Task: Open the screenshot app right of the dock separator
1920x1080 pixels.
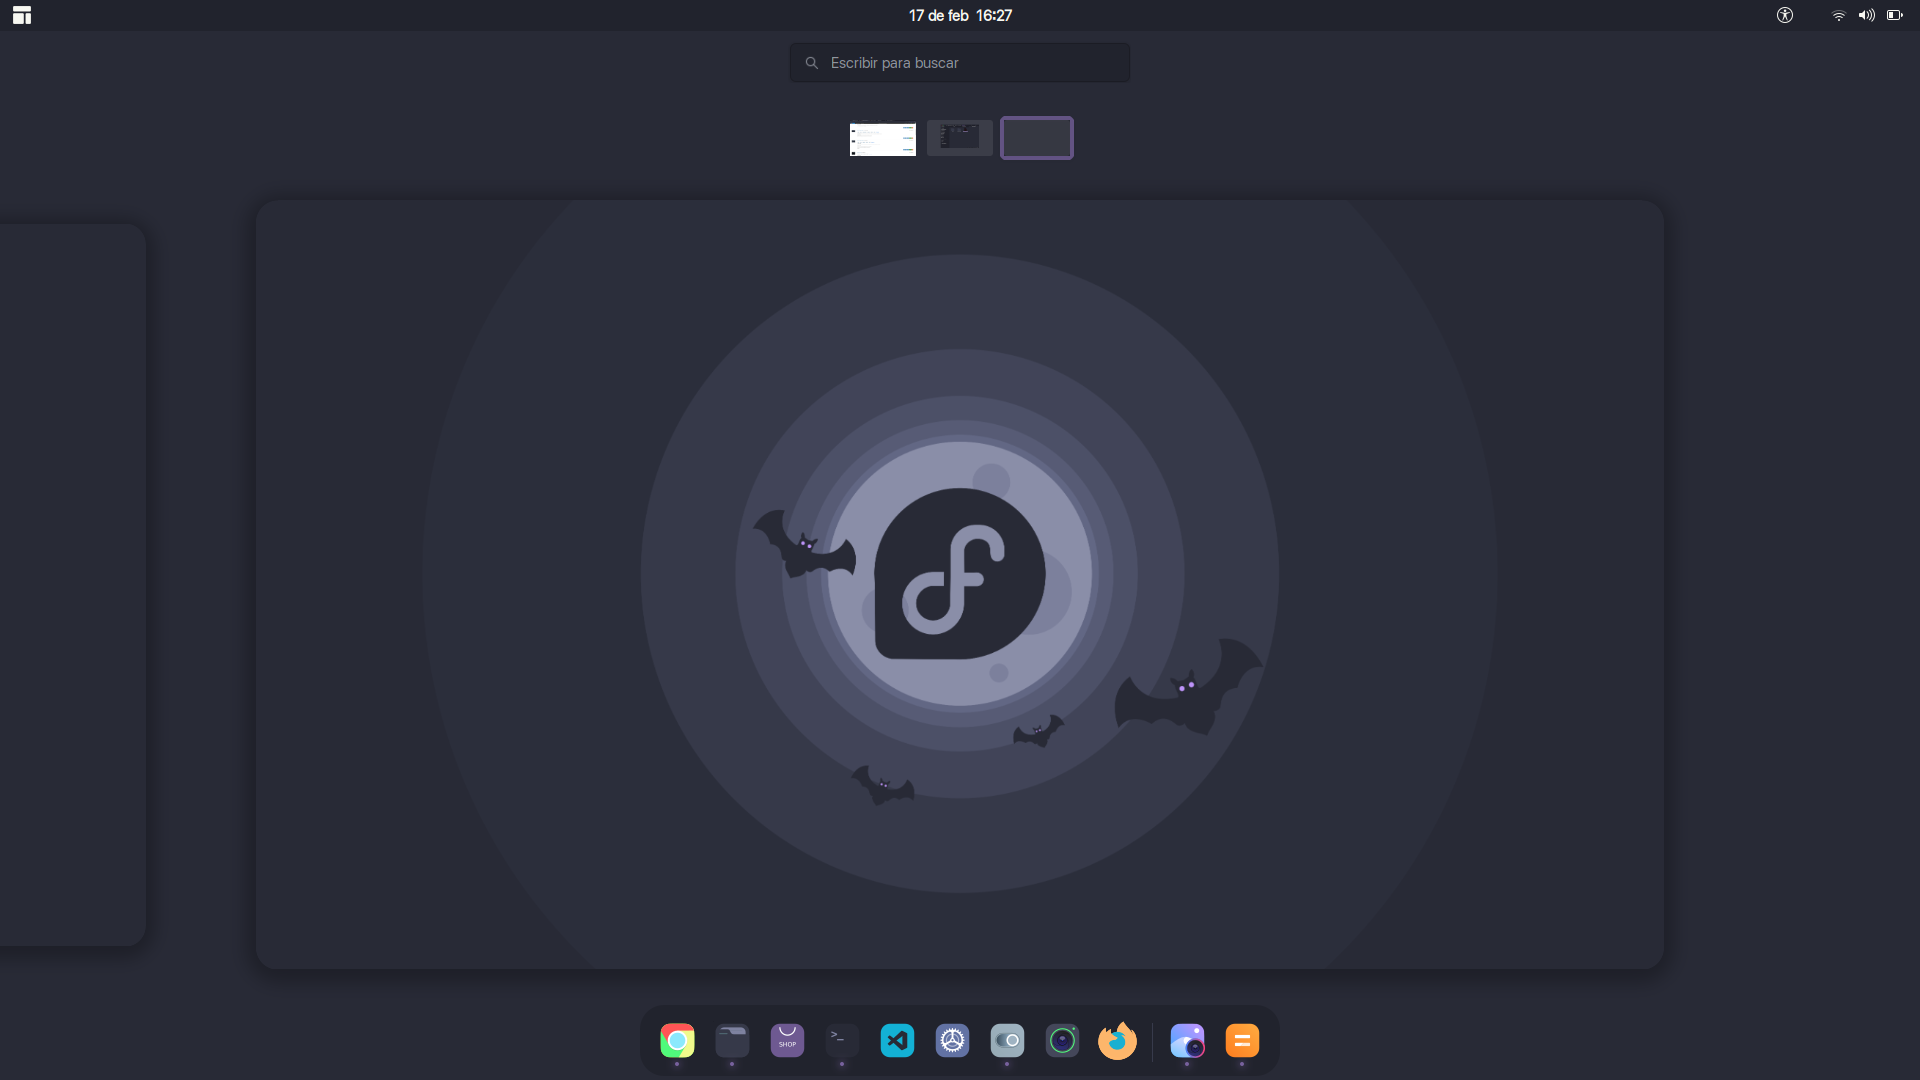Action: 1187,1040
